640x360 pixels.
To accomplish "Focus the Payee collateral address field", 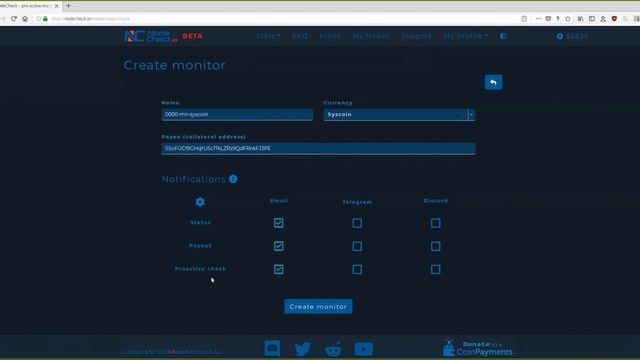I will 318,149.
